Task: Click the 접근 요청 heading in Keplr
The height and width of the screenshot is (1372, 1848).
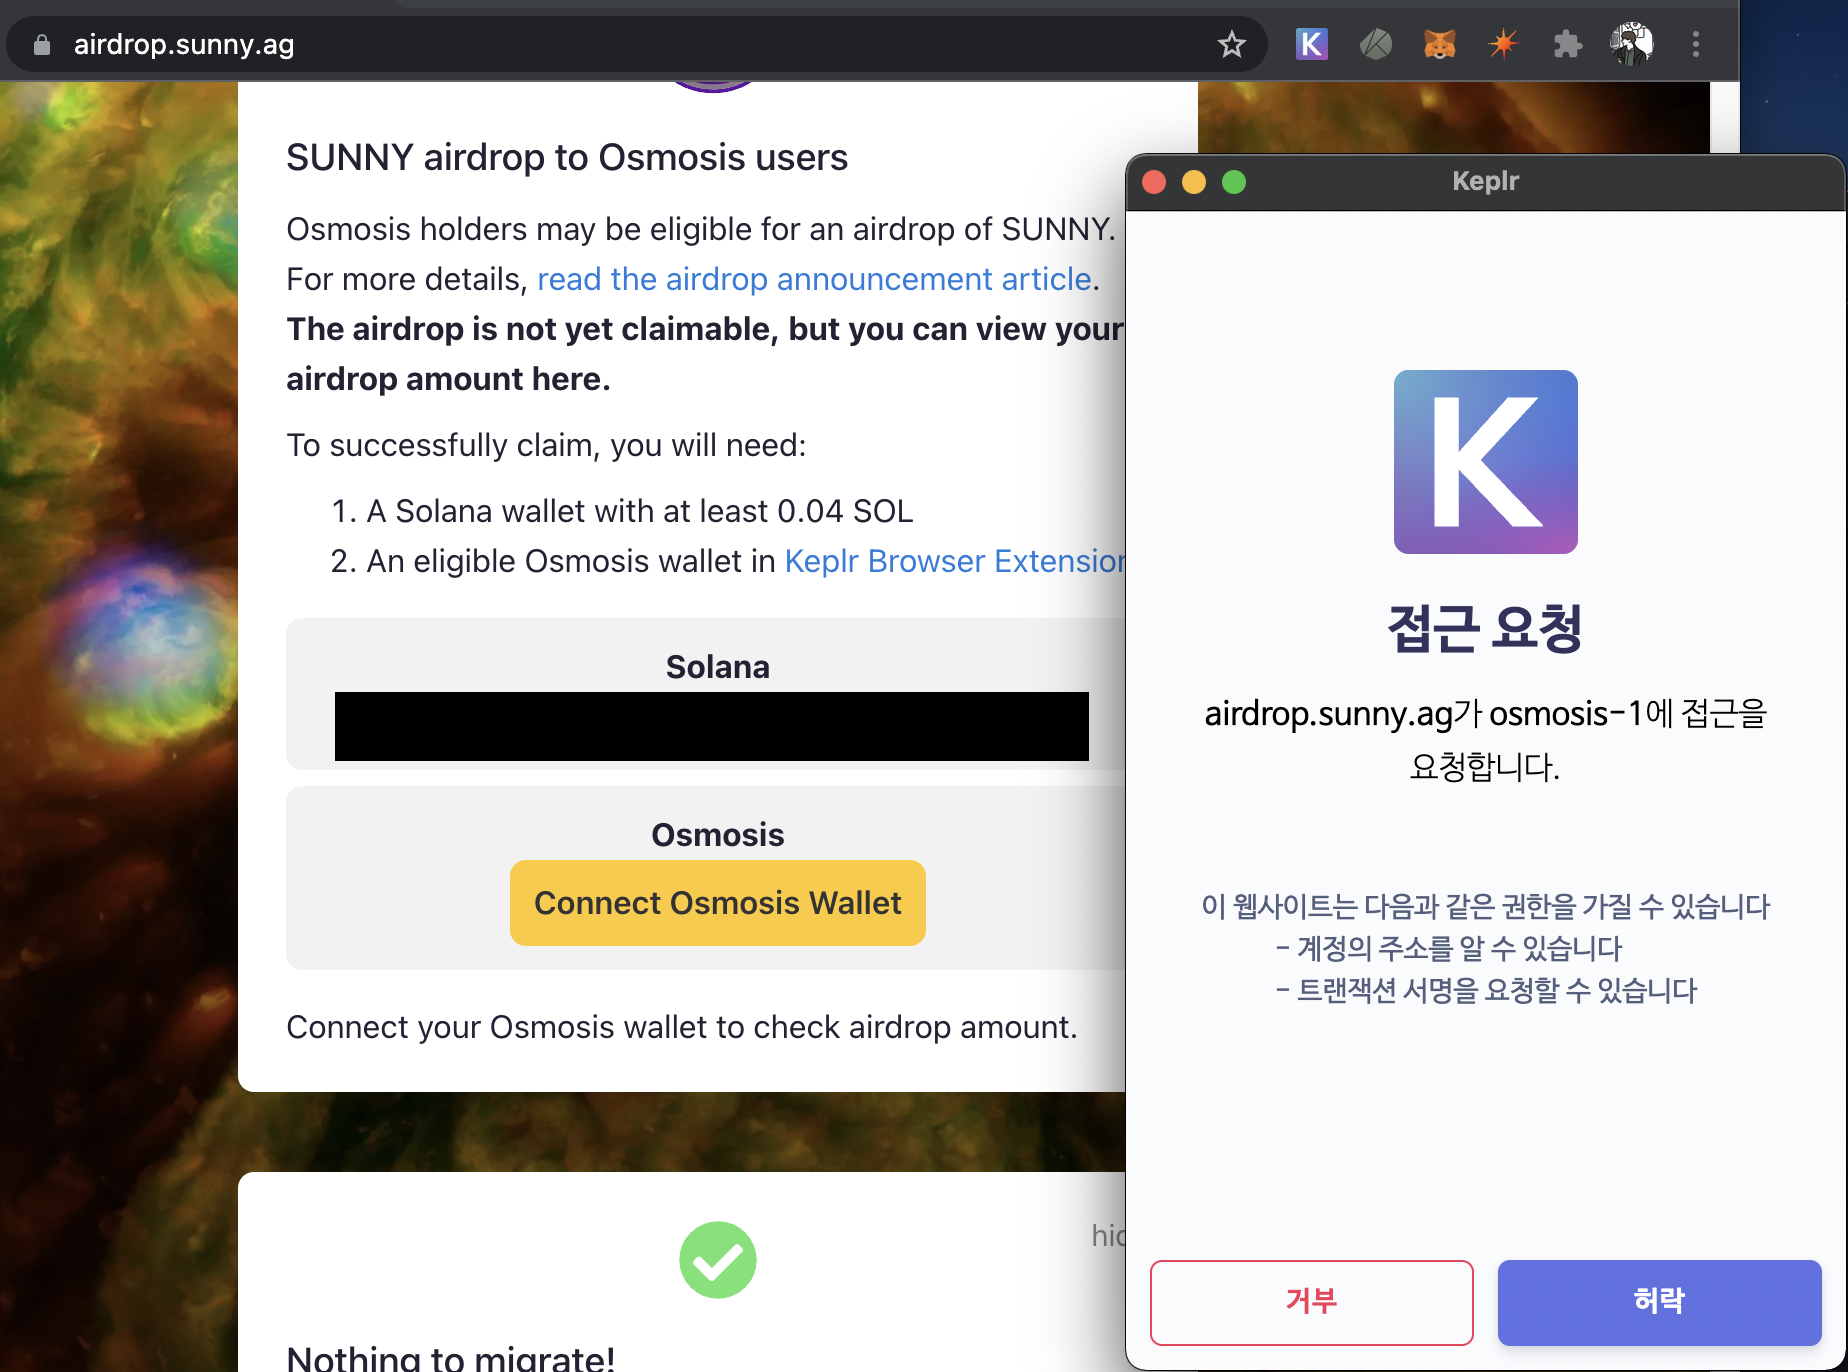Action: [x=1485, y=629]
